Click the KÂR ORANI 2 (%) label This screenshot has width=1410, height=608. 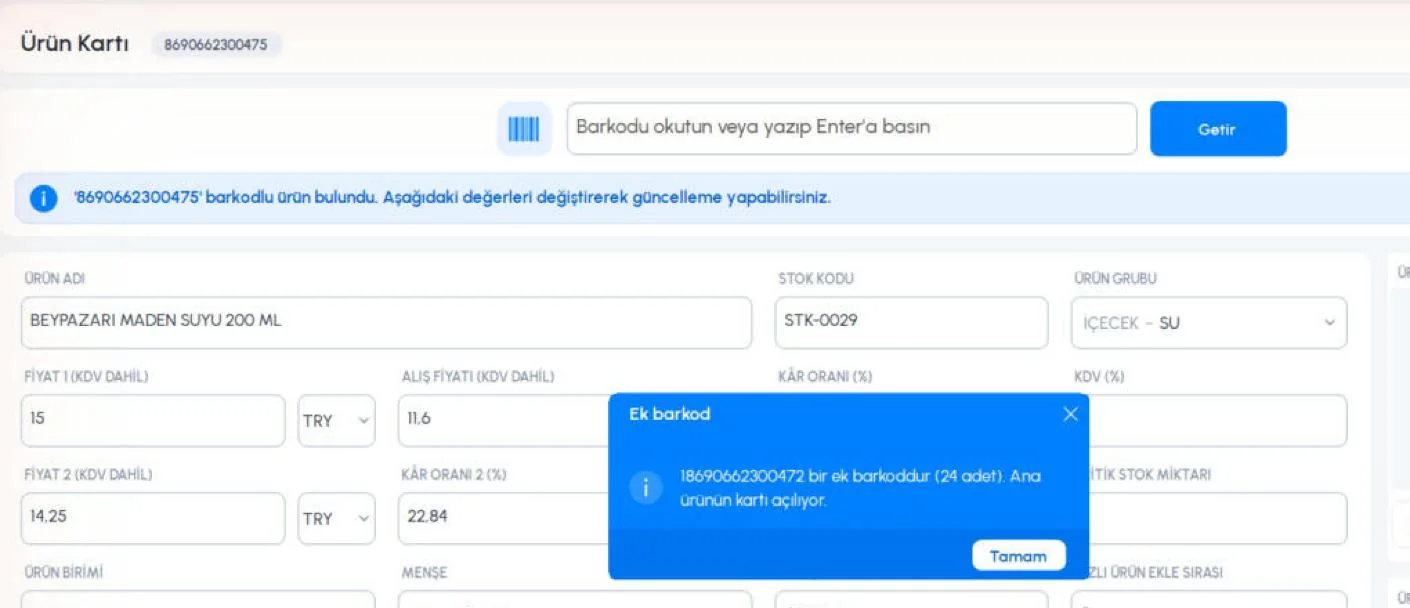click(454, 475)
